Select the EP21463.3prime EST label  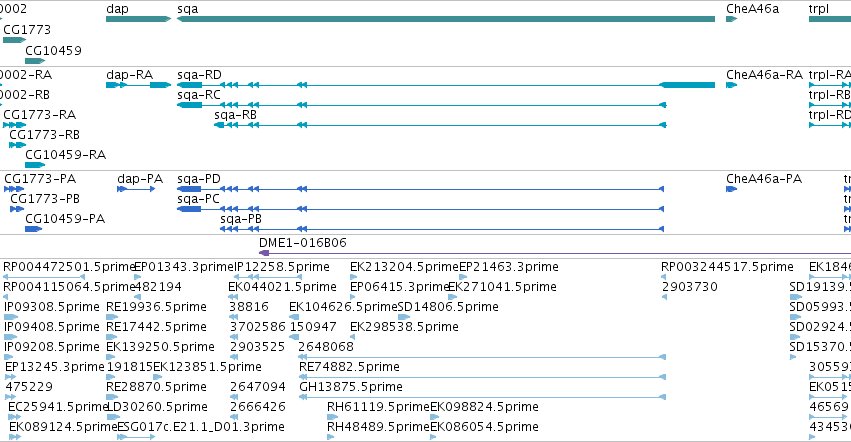pyautogui.click(x=509, y=267)
